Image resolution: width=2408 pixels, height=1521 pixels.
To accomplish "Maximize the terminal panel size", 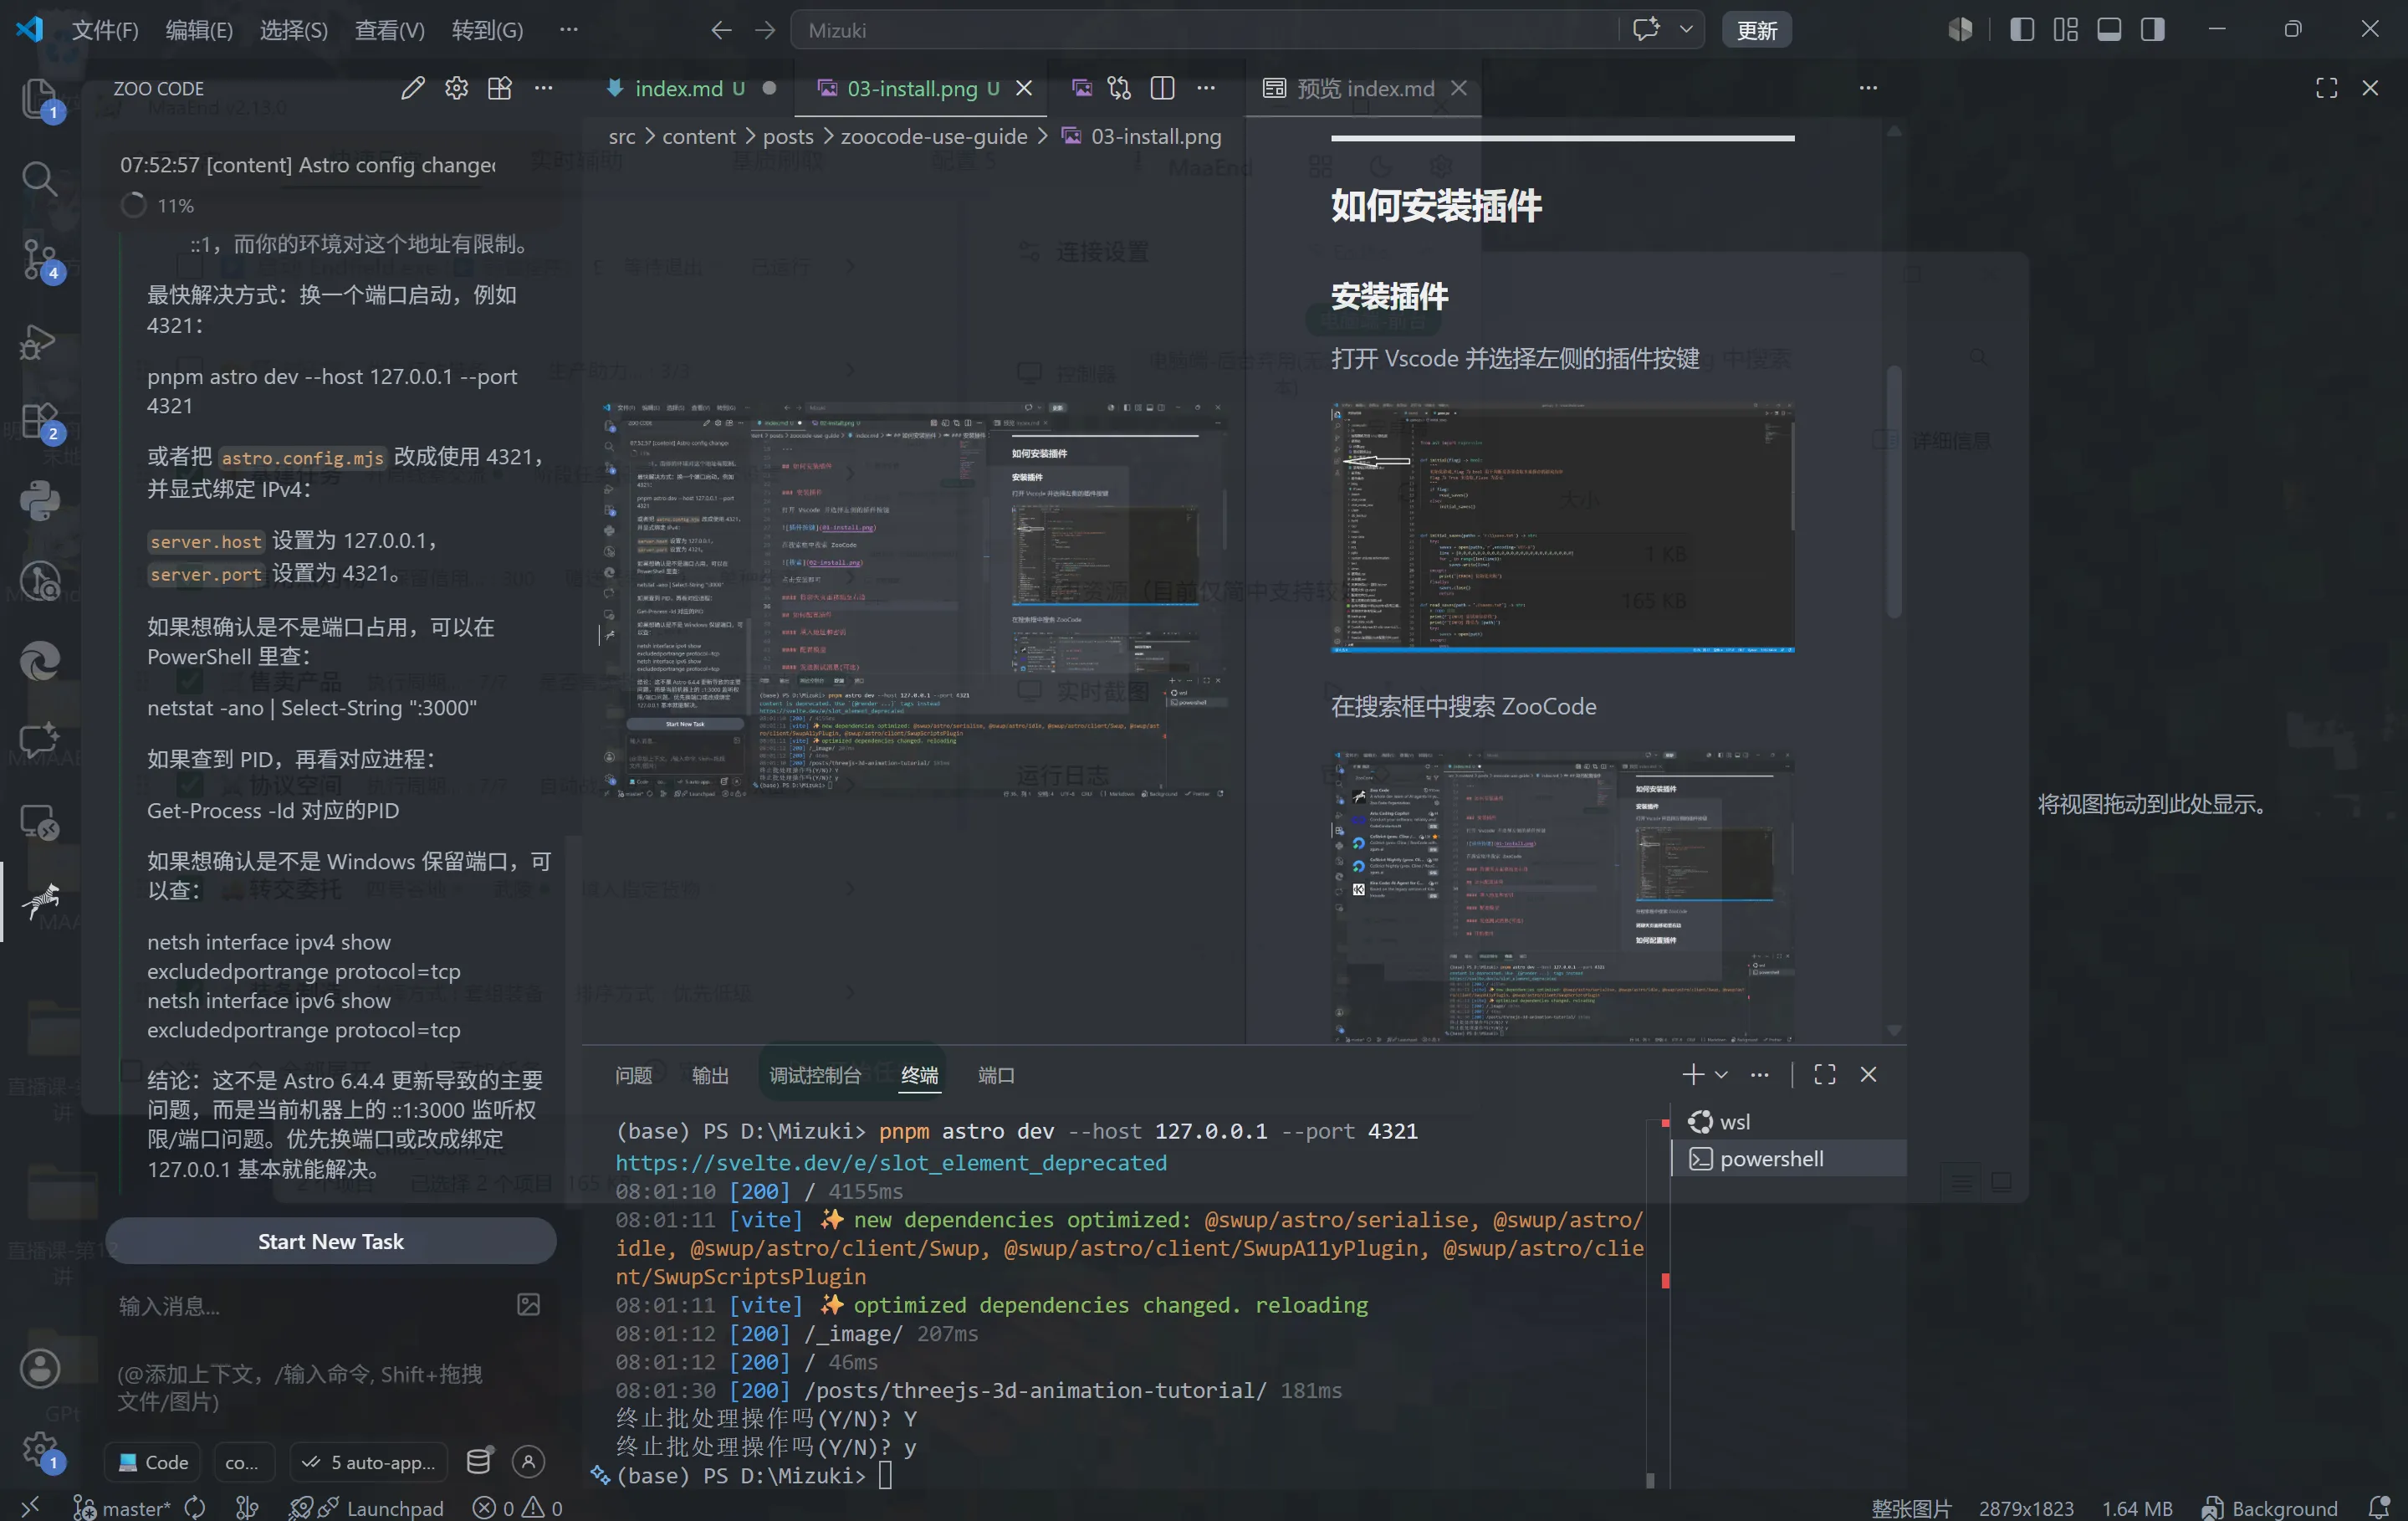I will click(x=1824, y=1074).
